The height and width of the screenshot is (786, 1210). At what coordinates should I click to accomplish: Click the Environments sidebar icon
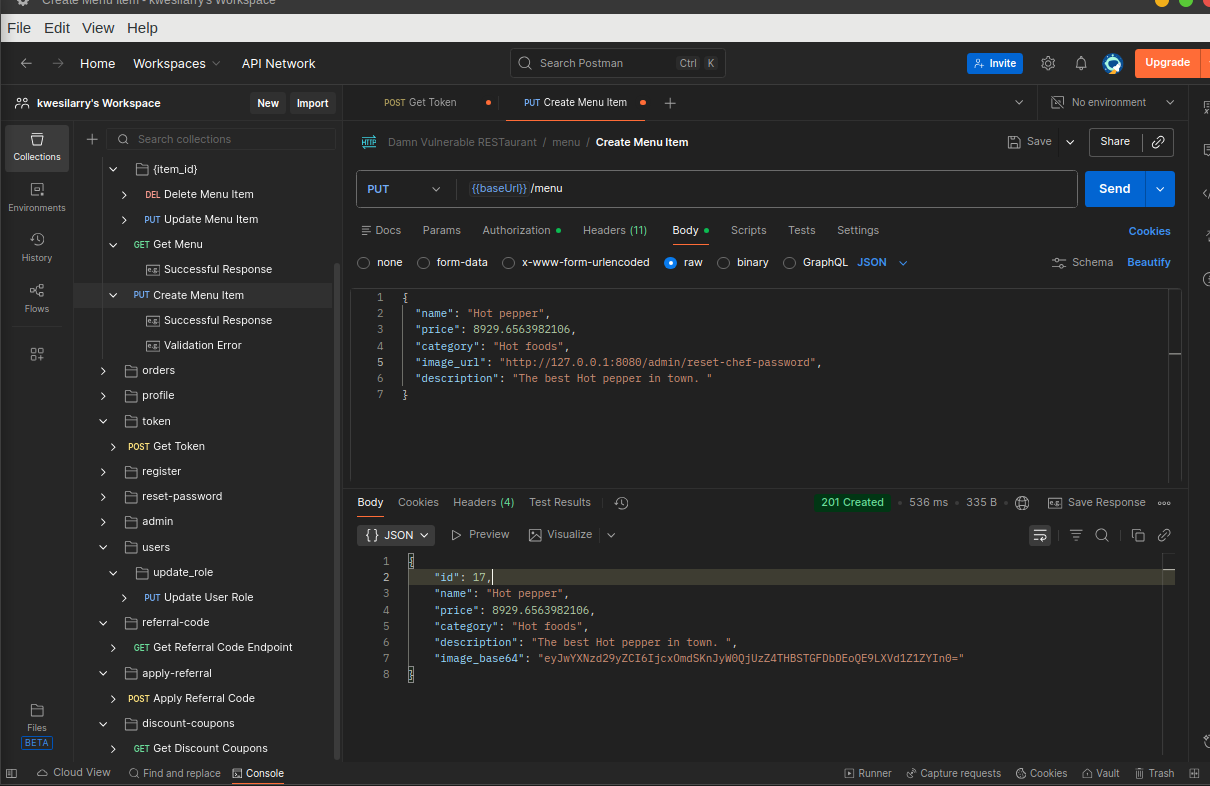(x=37, y=197)
